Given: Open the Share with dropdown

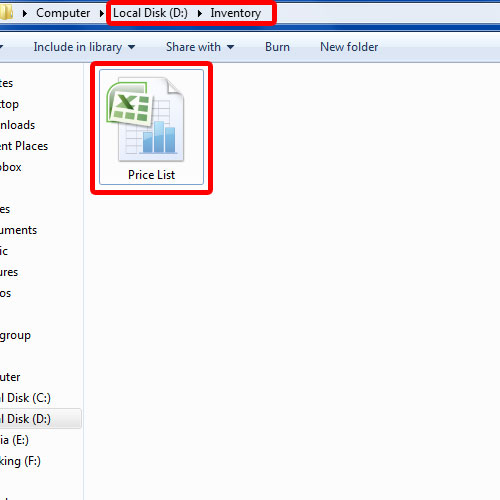Looking at the screenshot, I should pyautogui.click(x=200, y=47).
